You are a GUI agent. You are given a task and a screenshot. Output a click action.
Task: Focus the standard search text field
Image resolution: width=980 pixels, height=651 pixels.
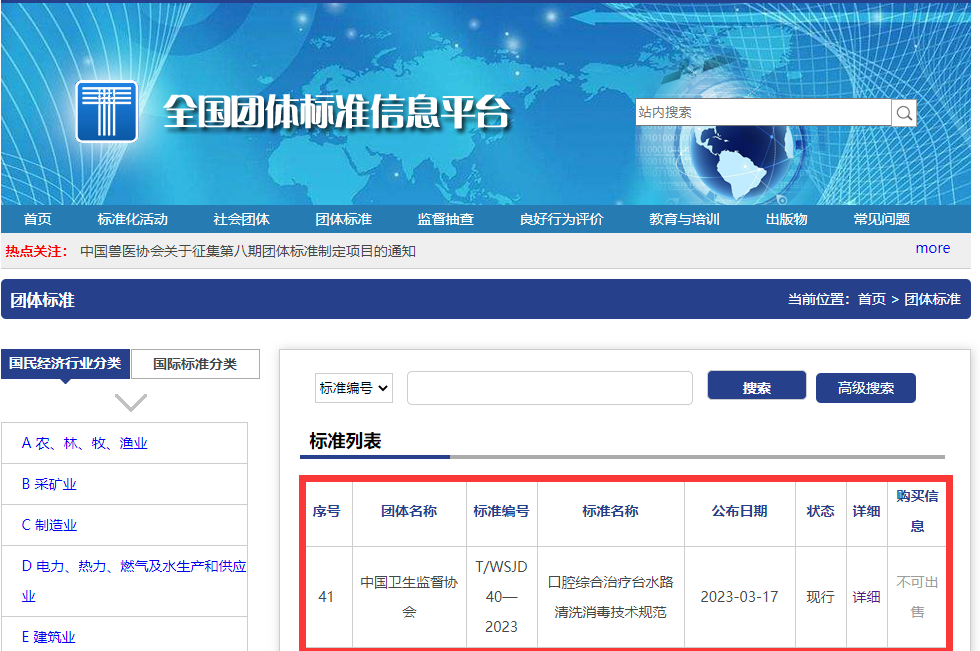[550, 388]
